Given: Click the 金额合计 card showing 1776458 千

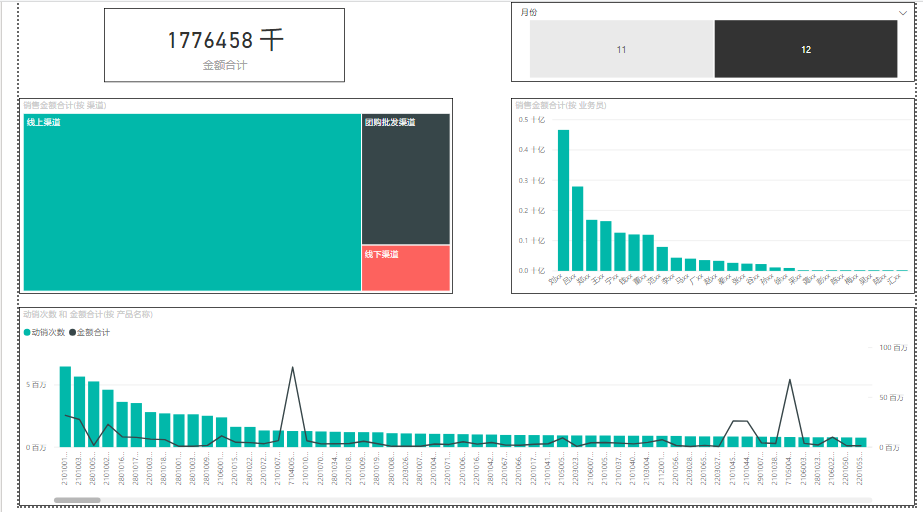Looking at the screenshot, I should click(224, 45).
